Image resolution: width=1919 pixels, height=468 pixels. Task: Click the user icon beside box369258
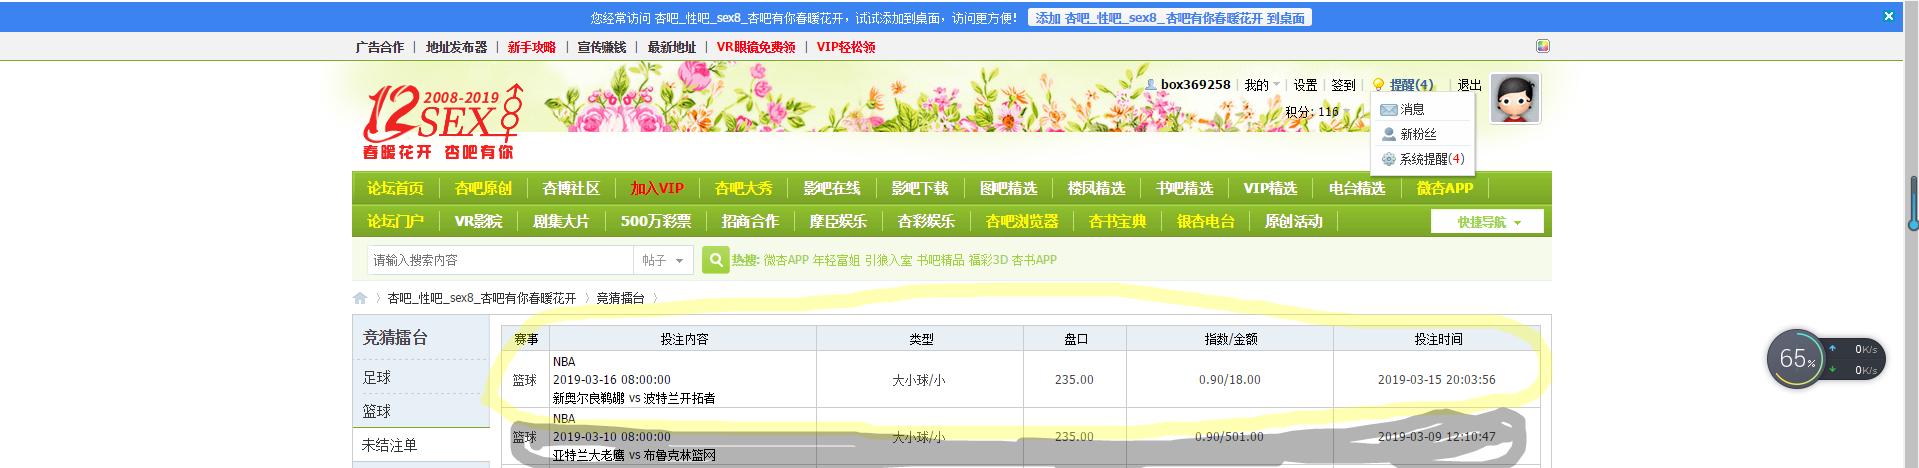point(1151,85)
